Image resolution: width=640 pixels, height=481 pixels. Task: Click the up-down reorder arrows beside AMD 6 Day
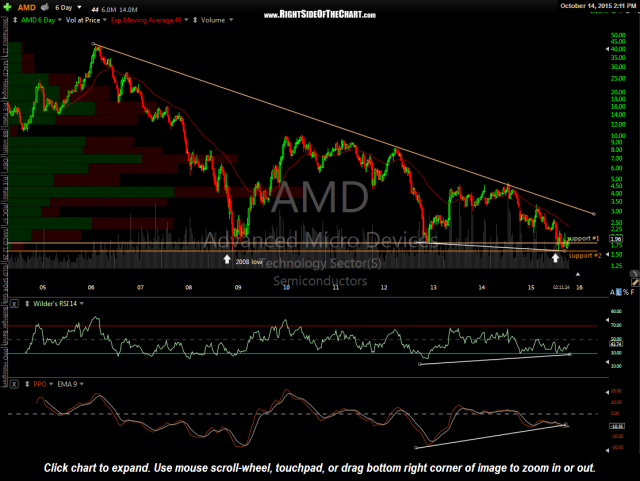[15, 20]
